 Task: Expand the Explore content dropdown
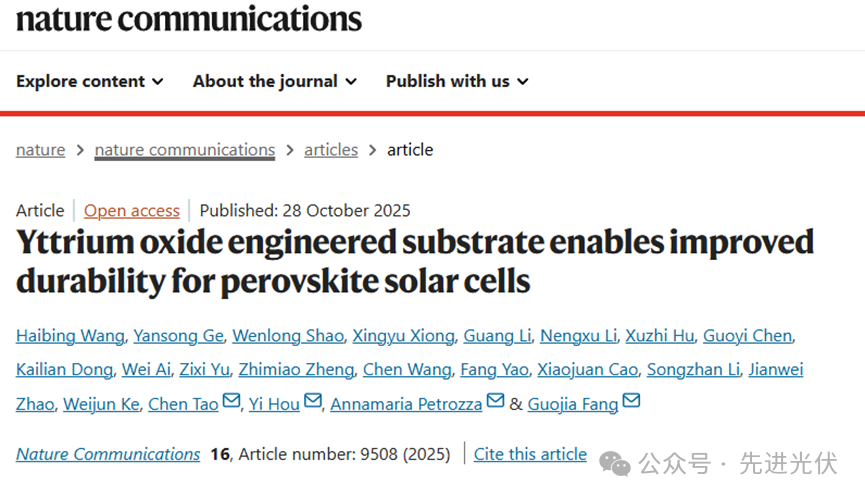click(90, 81)
